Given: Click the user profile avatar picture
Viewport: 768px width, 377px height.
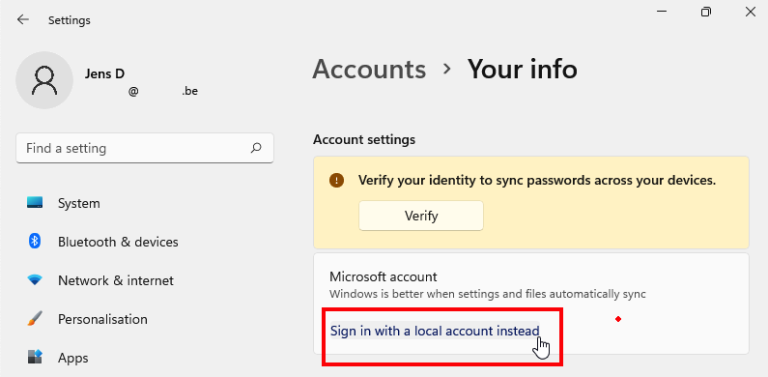Looking at the screenshot, I should click(x=45, y=80).
